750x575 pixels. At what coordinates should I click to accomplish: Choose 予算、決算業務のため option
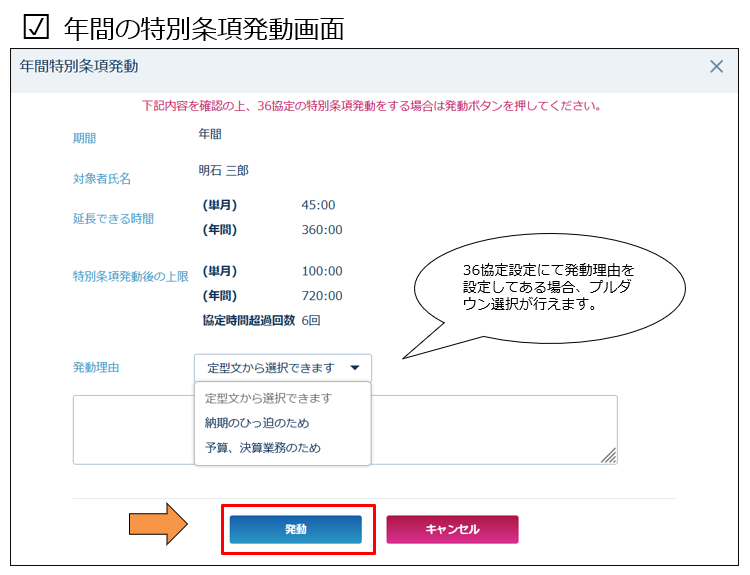(263, 448)
